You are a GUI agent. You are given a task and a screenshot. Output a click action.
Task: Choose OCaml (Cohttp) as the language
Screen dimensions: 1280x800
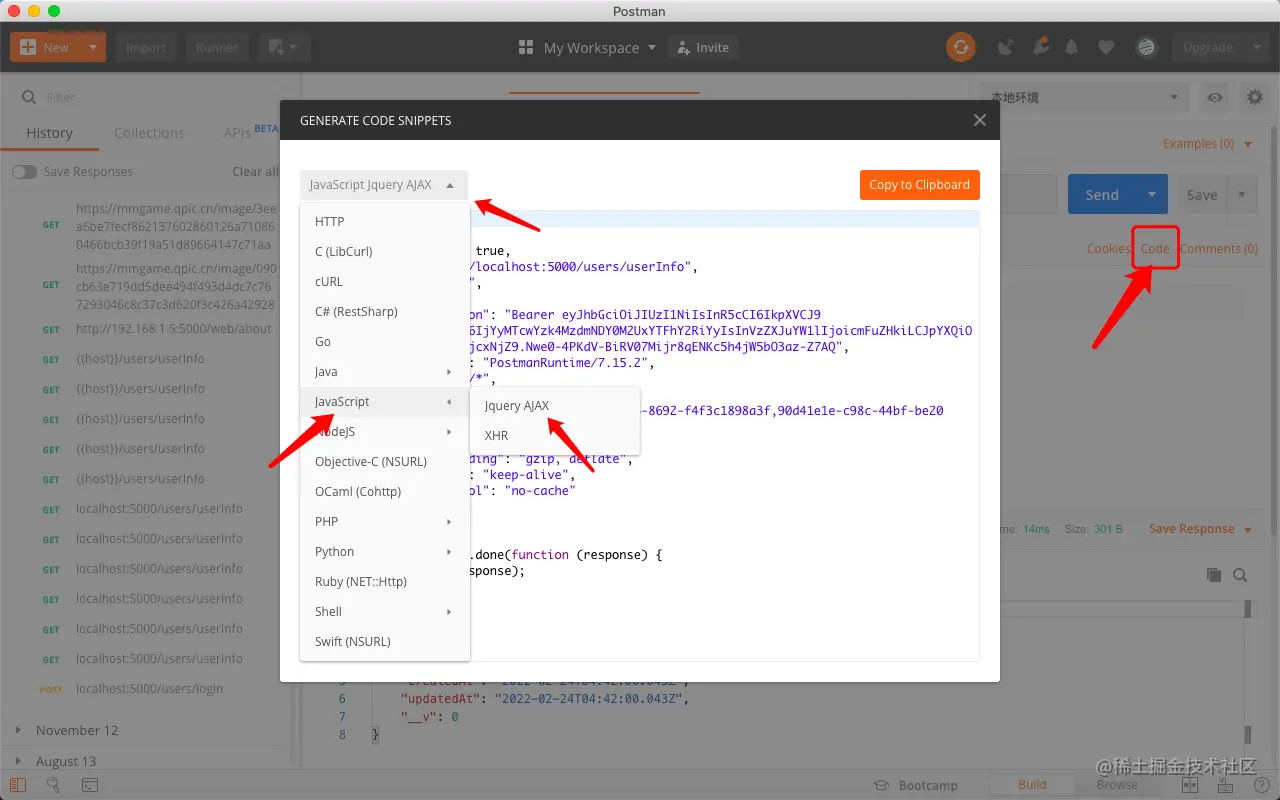click(x=385, y=492)
